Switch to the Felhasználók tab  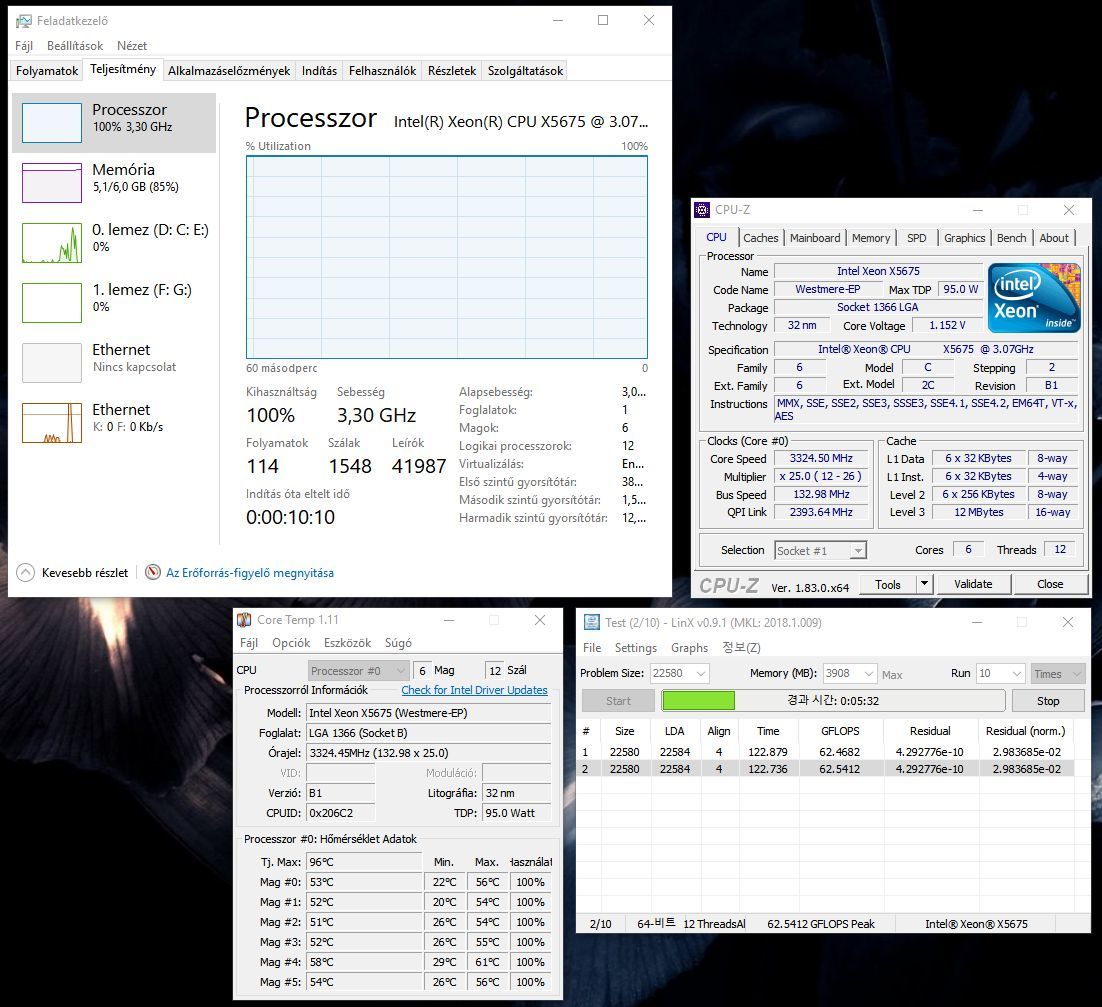click(x=382, y=71)
